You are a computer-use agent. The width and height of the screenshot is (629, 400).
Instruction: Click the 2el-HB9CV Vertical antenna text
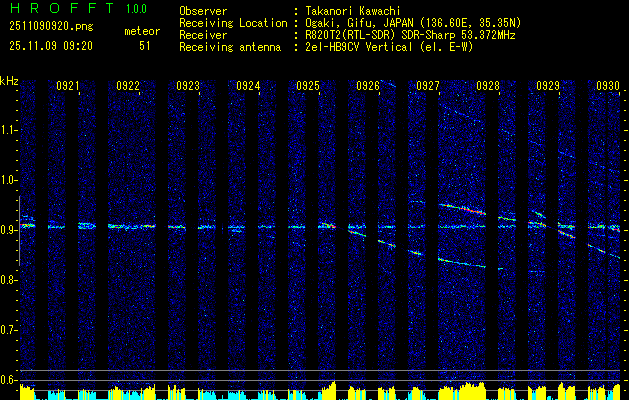pyautogui.click(x=390, y=47)
